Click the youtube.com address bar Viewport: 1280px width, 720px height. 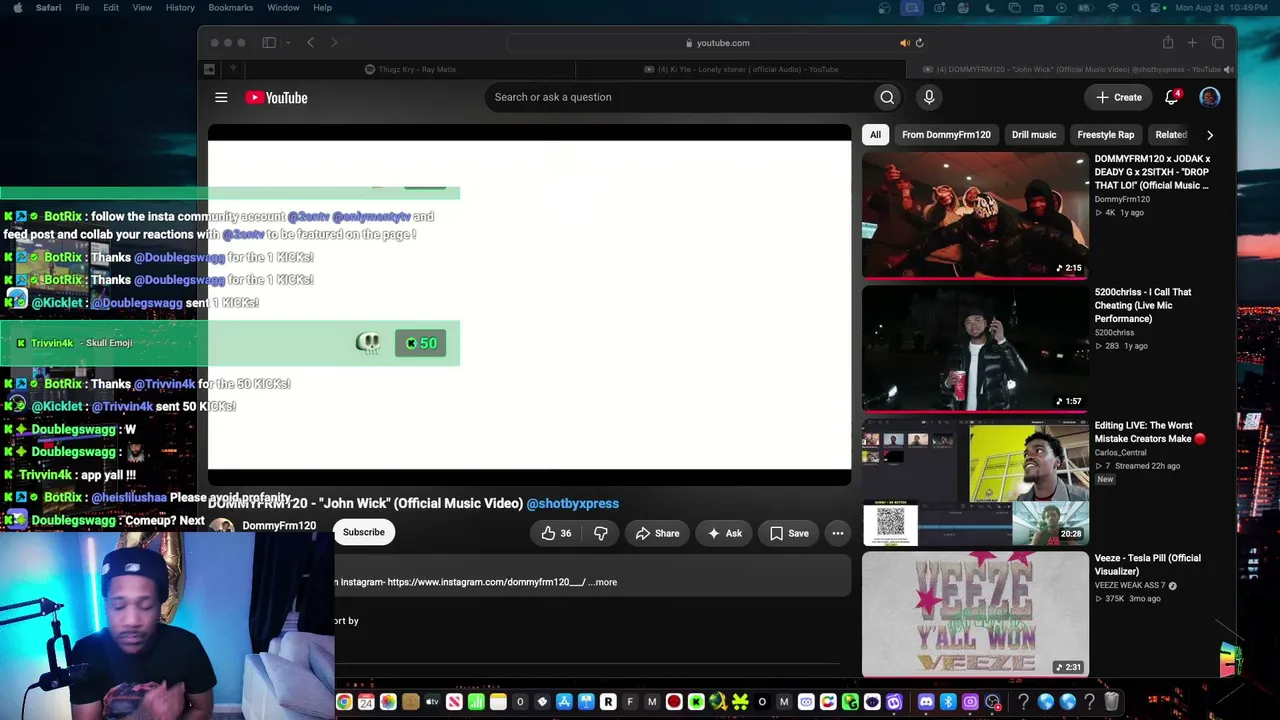pos(717,43)
